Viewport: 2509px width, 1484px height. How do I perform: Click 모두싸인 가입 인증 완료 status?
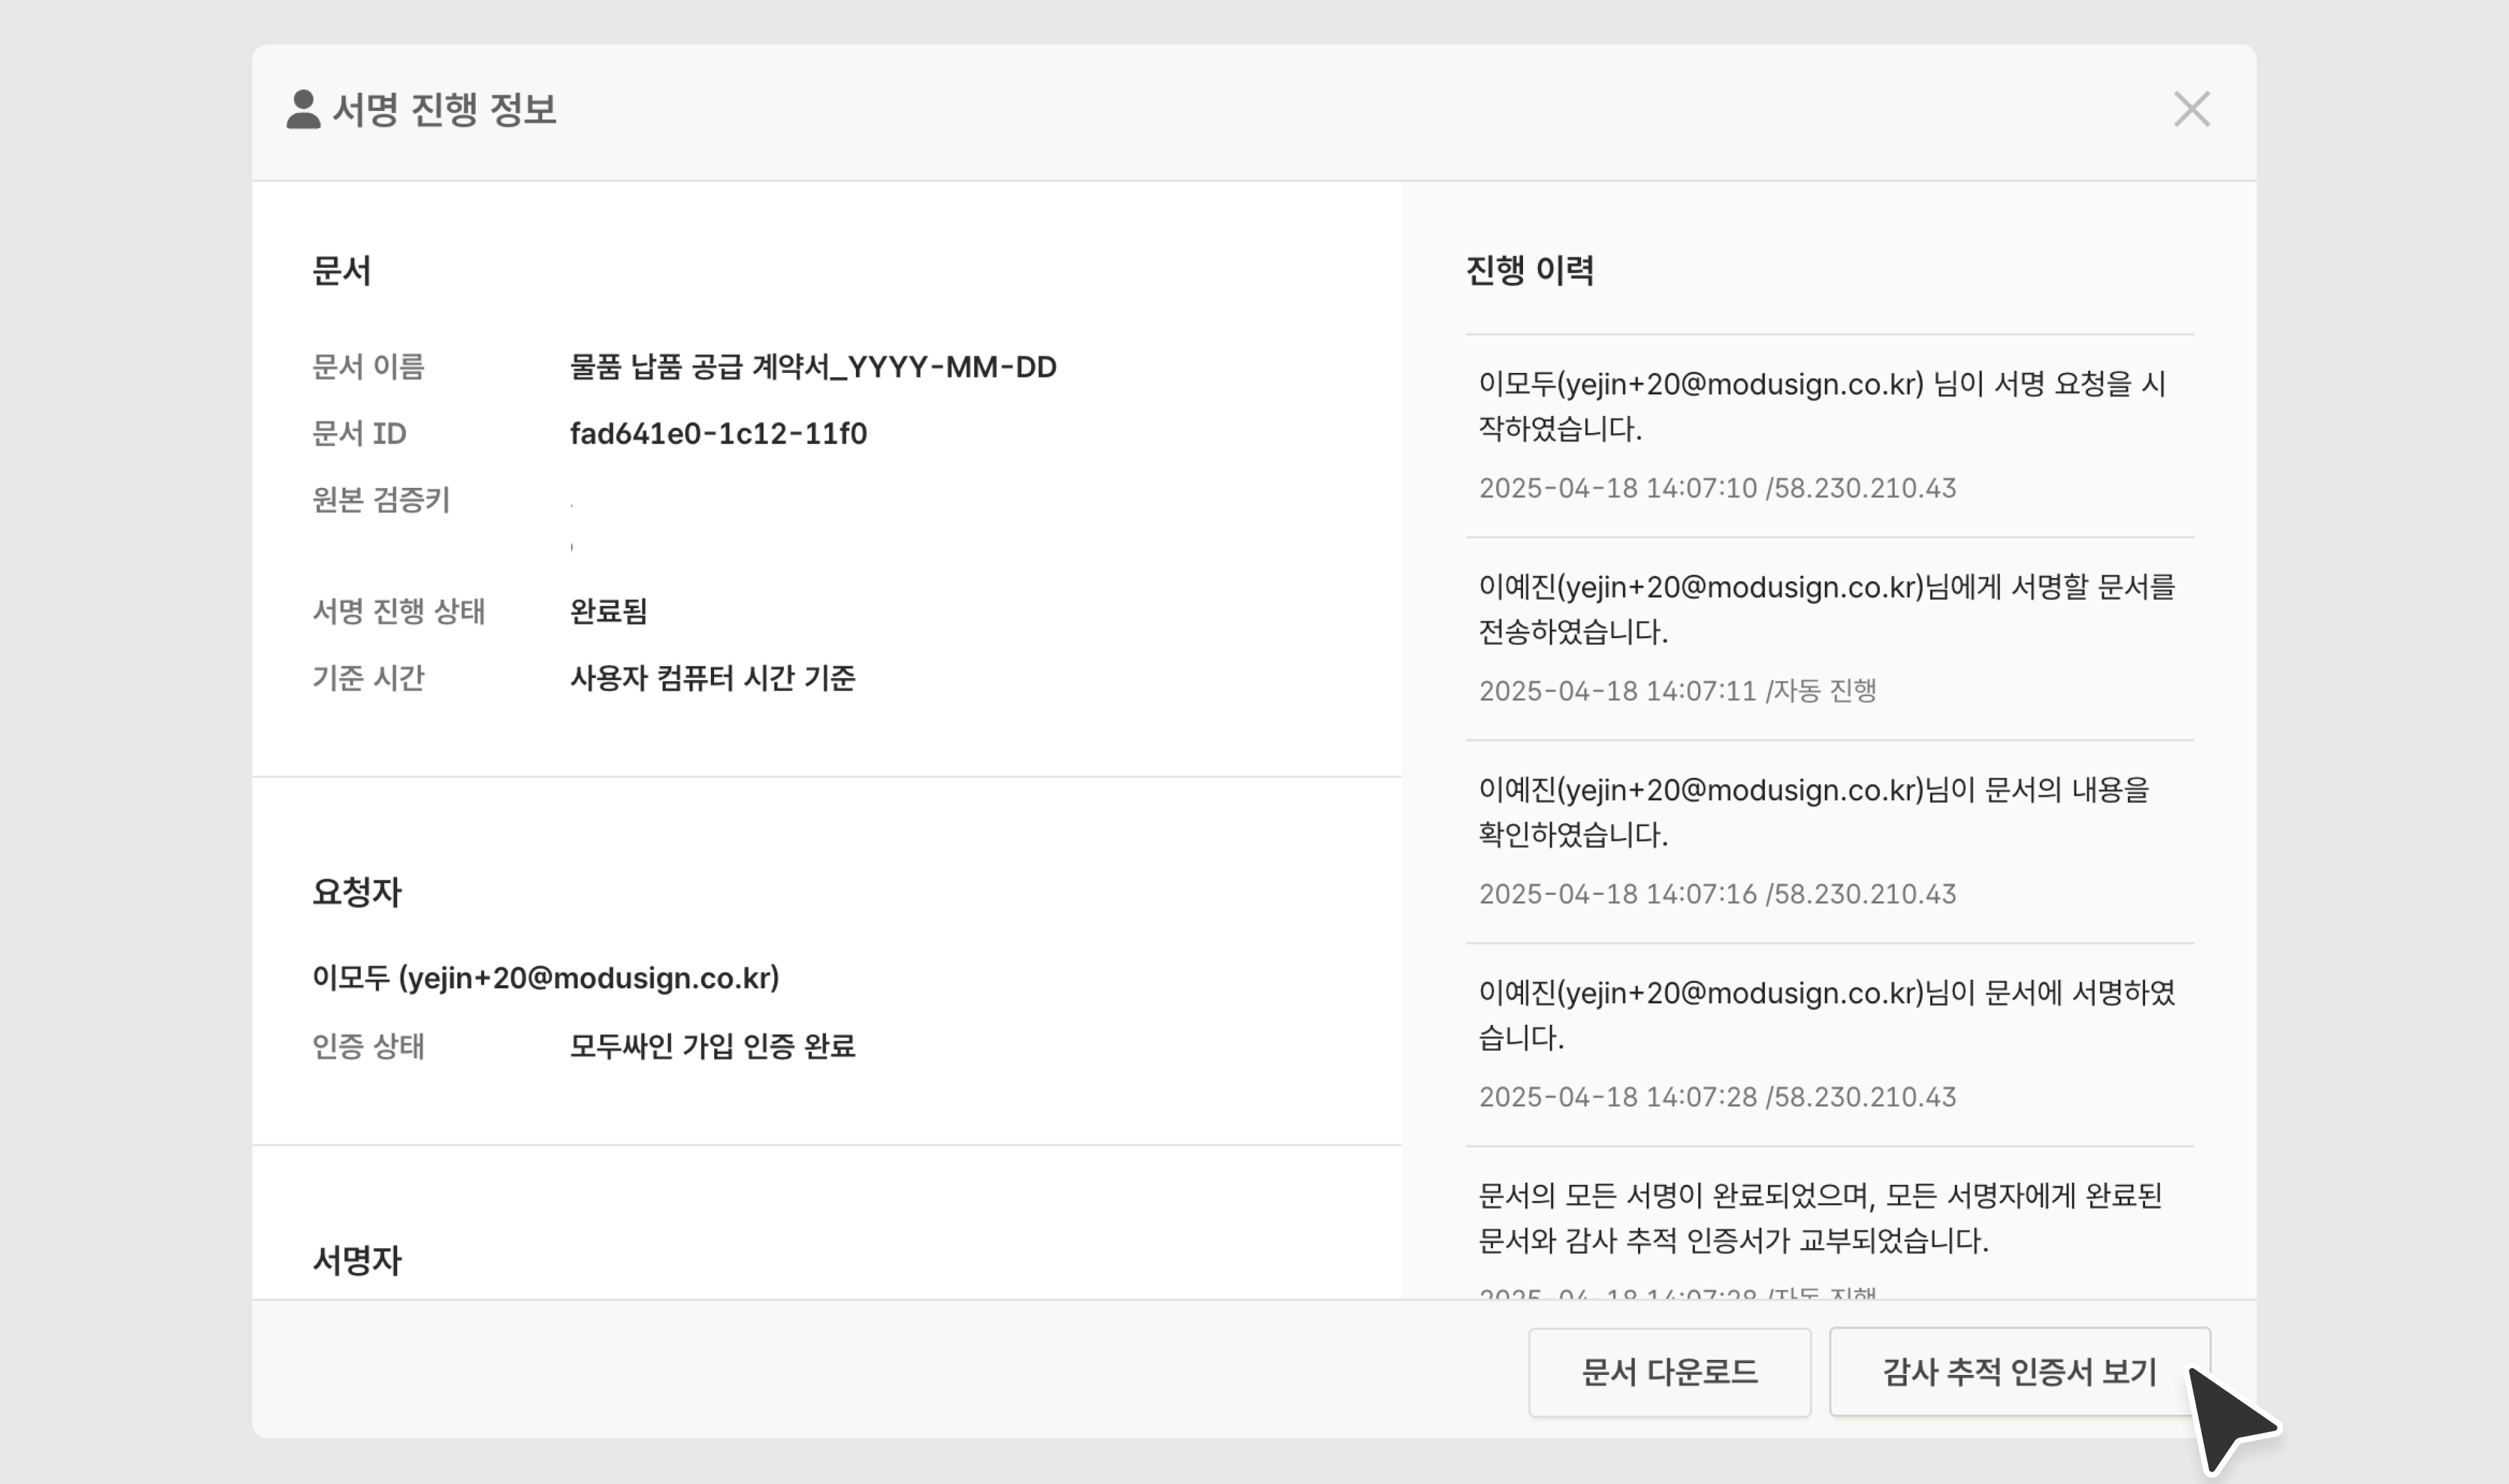tap(712, 1046)
